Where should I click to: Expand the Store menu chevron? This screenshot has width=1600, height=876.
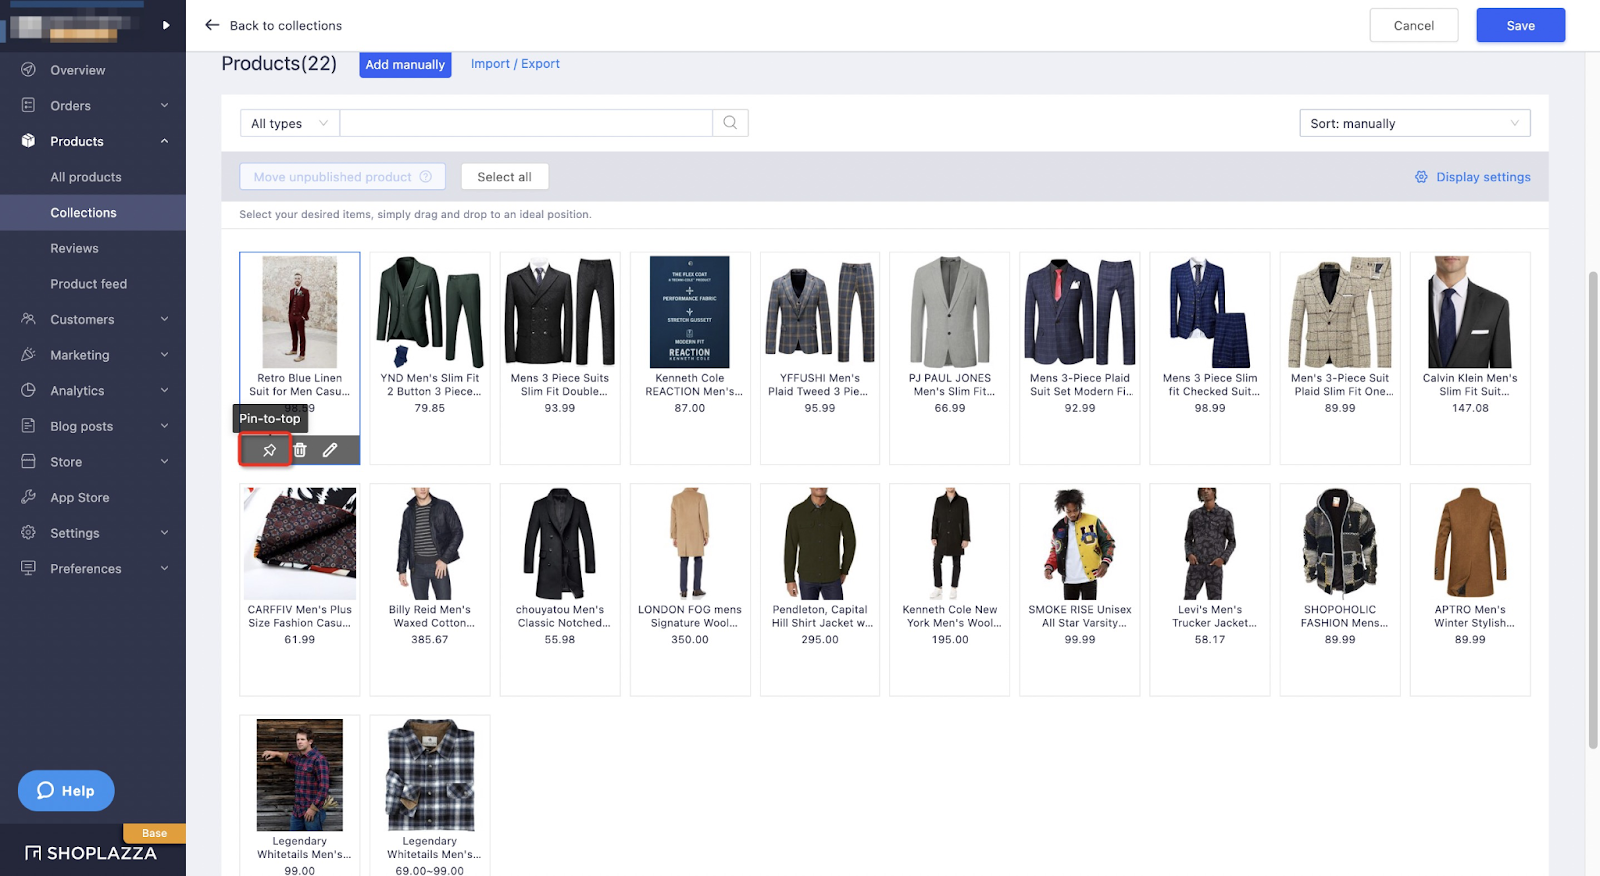[164, 461]
